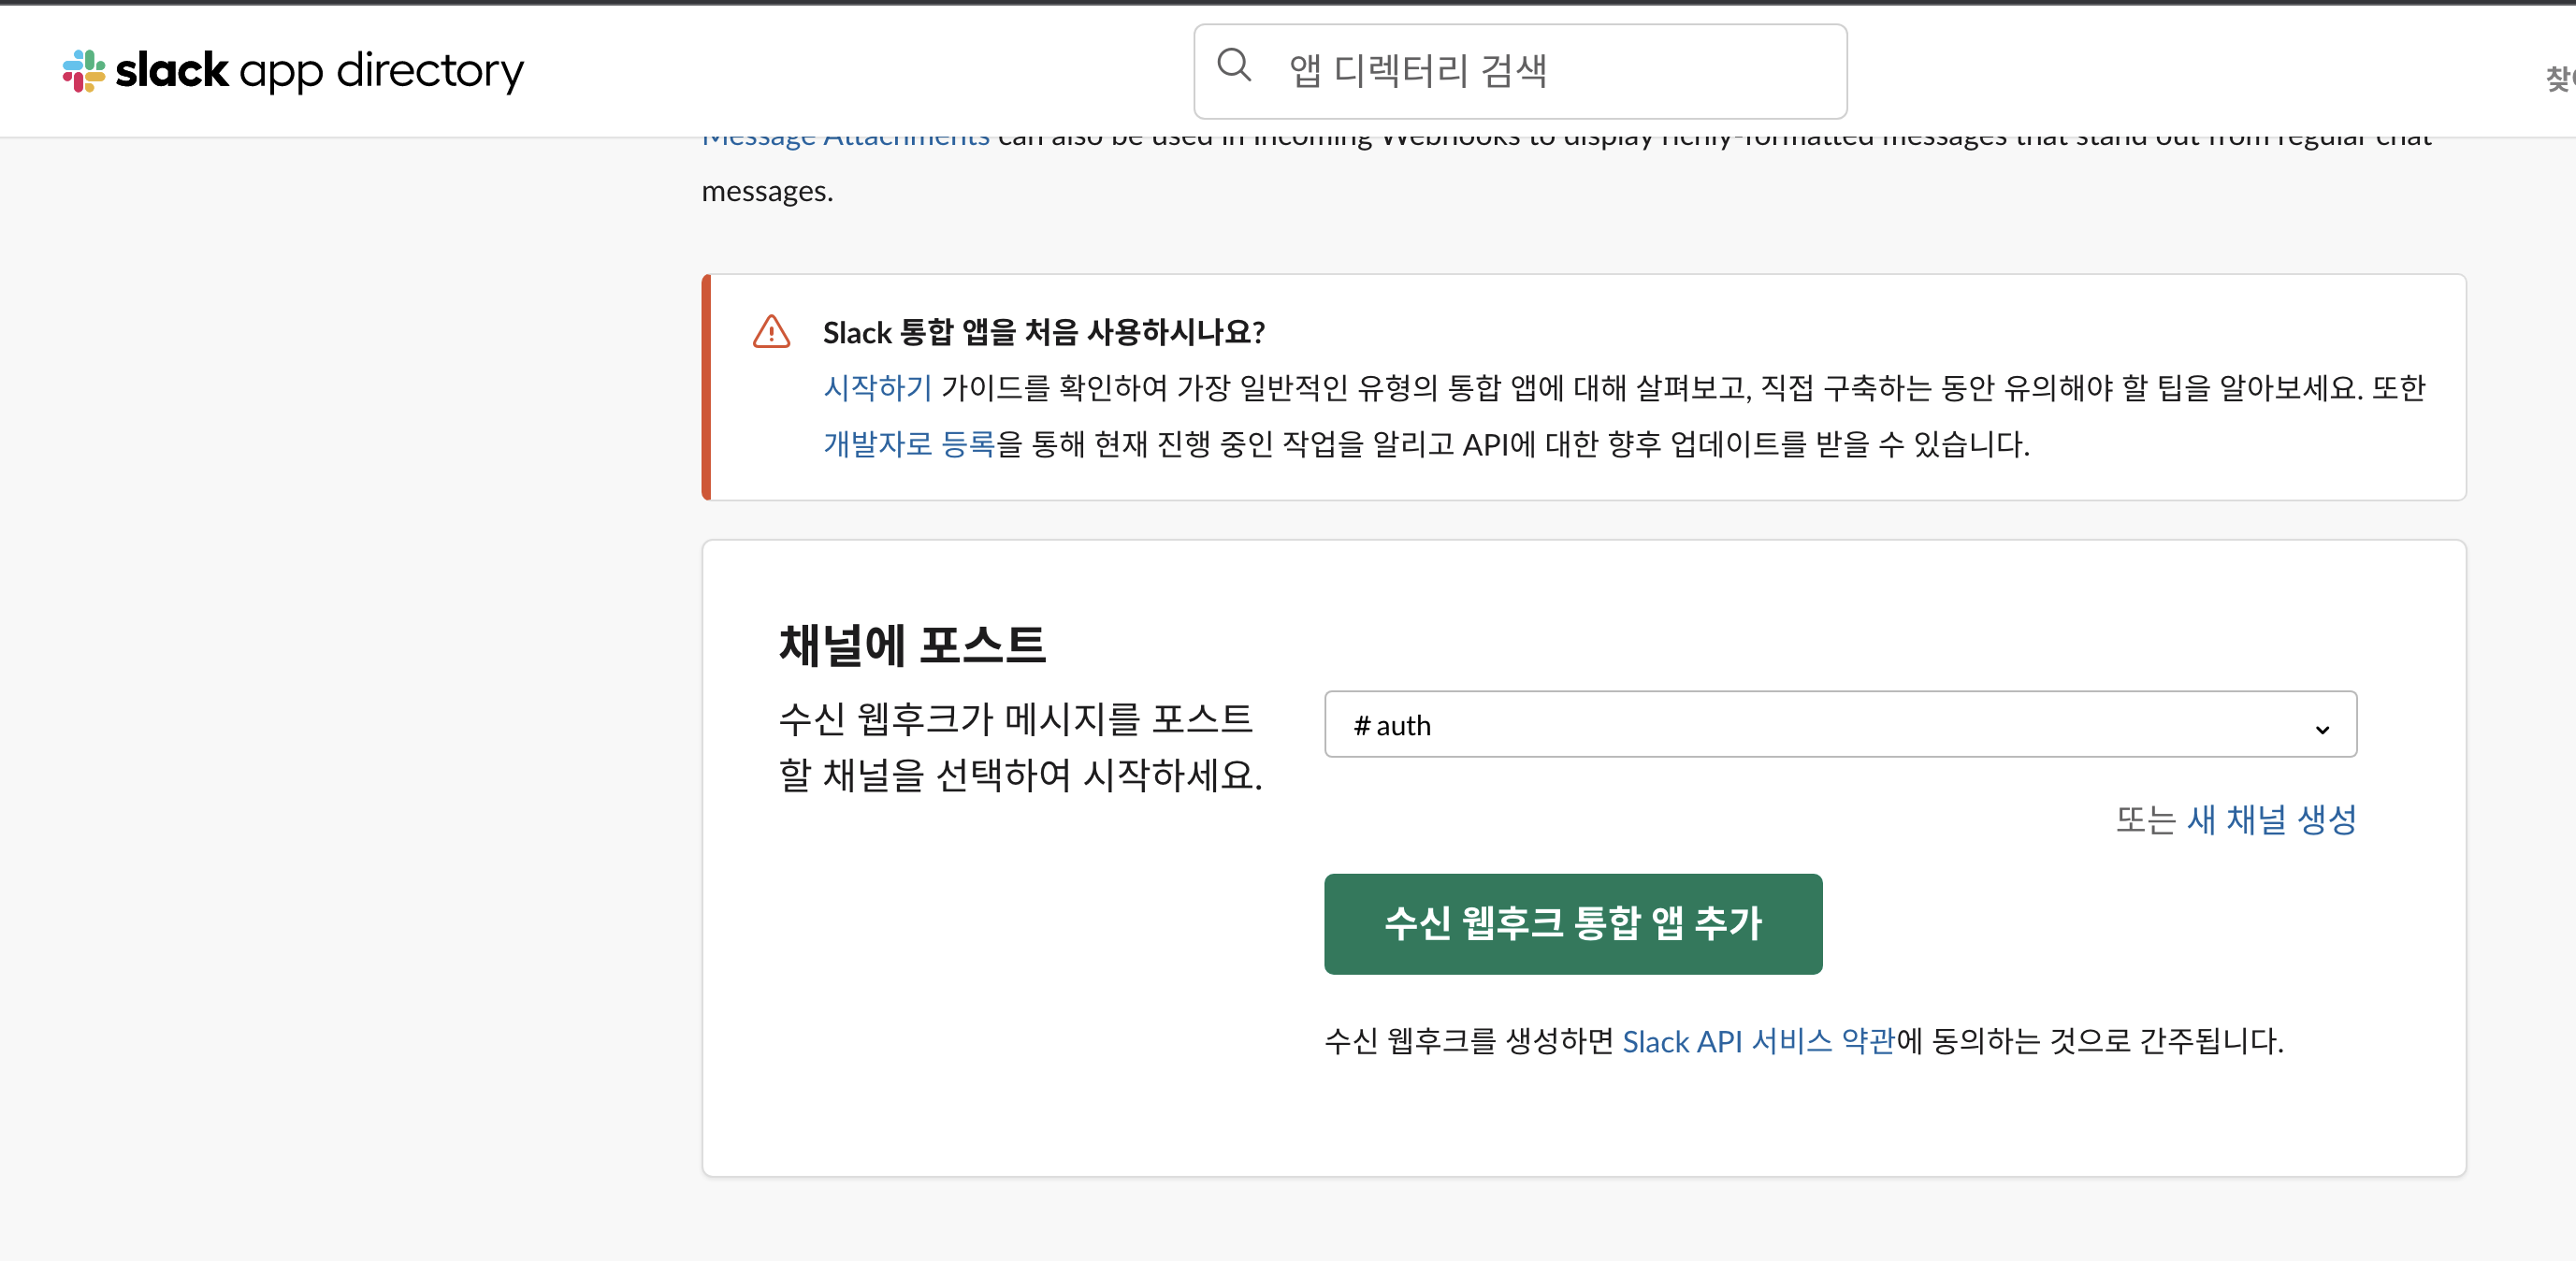Open the 시작하기 guide link
The height and width of the screenshot is (1261, 2576).
tap(877, 388)
